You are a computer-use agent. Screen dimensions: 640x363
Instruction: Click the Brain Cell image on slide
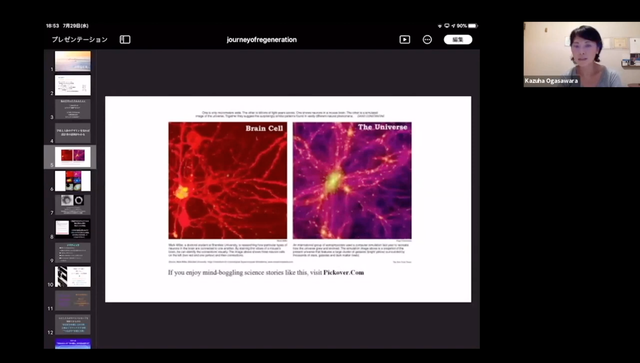[x=228, y=180]
